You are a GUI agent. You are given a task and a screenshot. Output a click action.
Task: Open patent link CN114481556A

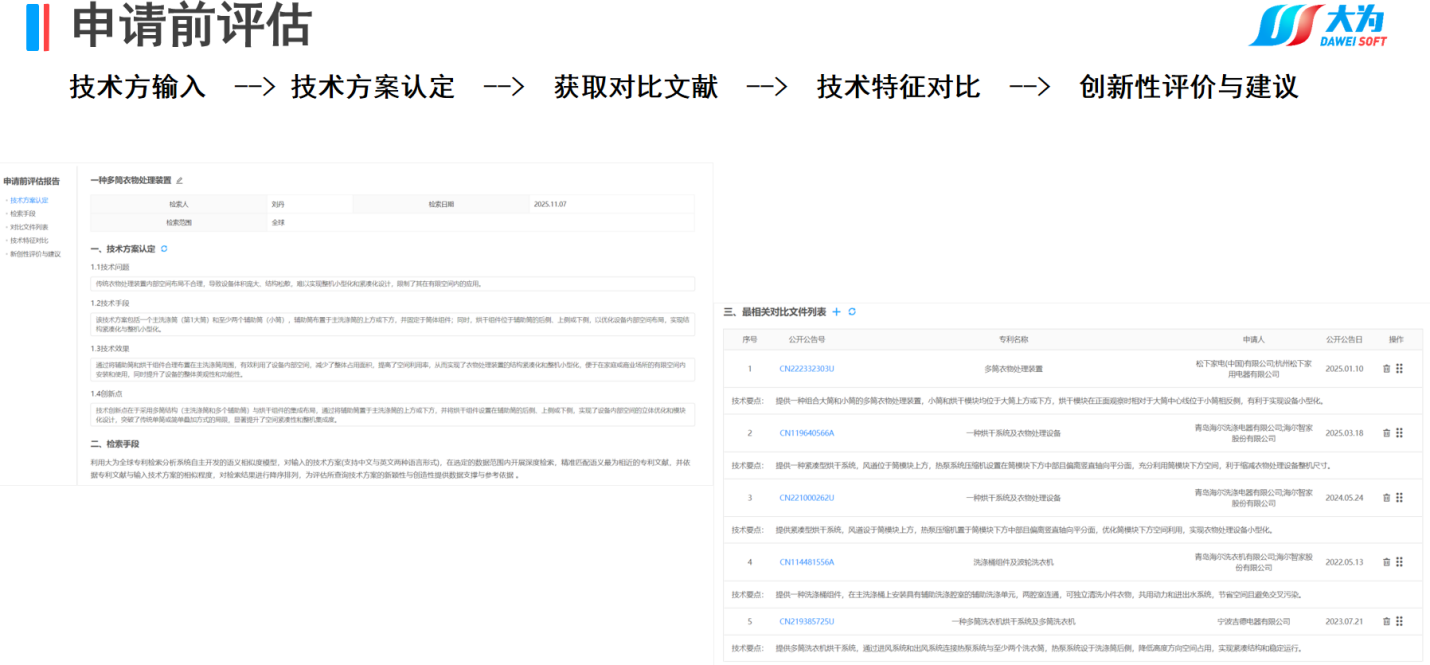806,562
